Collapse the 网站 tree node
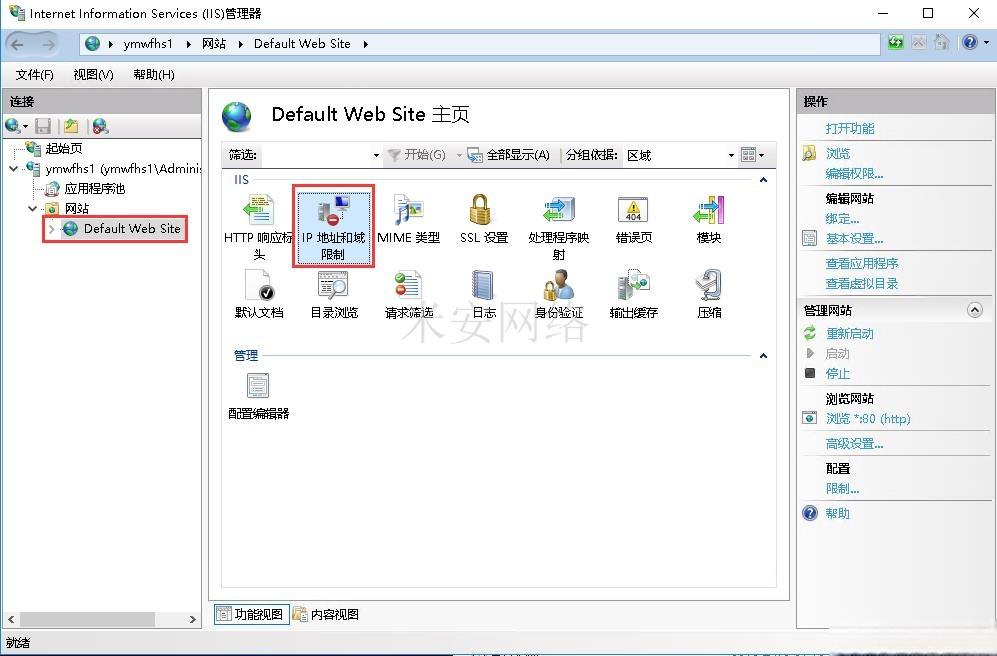The height and width of the screenshot is (656, 997). tap(32, 208)
